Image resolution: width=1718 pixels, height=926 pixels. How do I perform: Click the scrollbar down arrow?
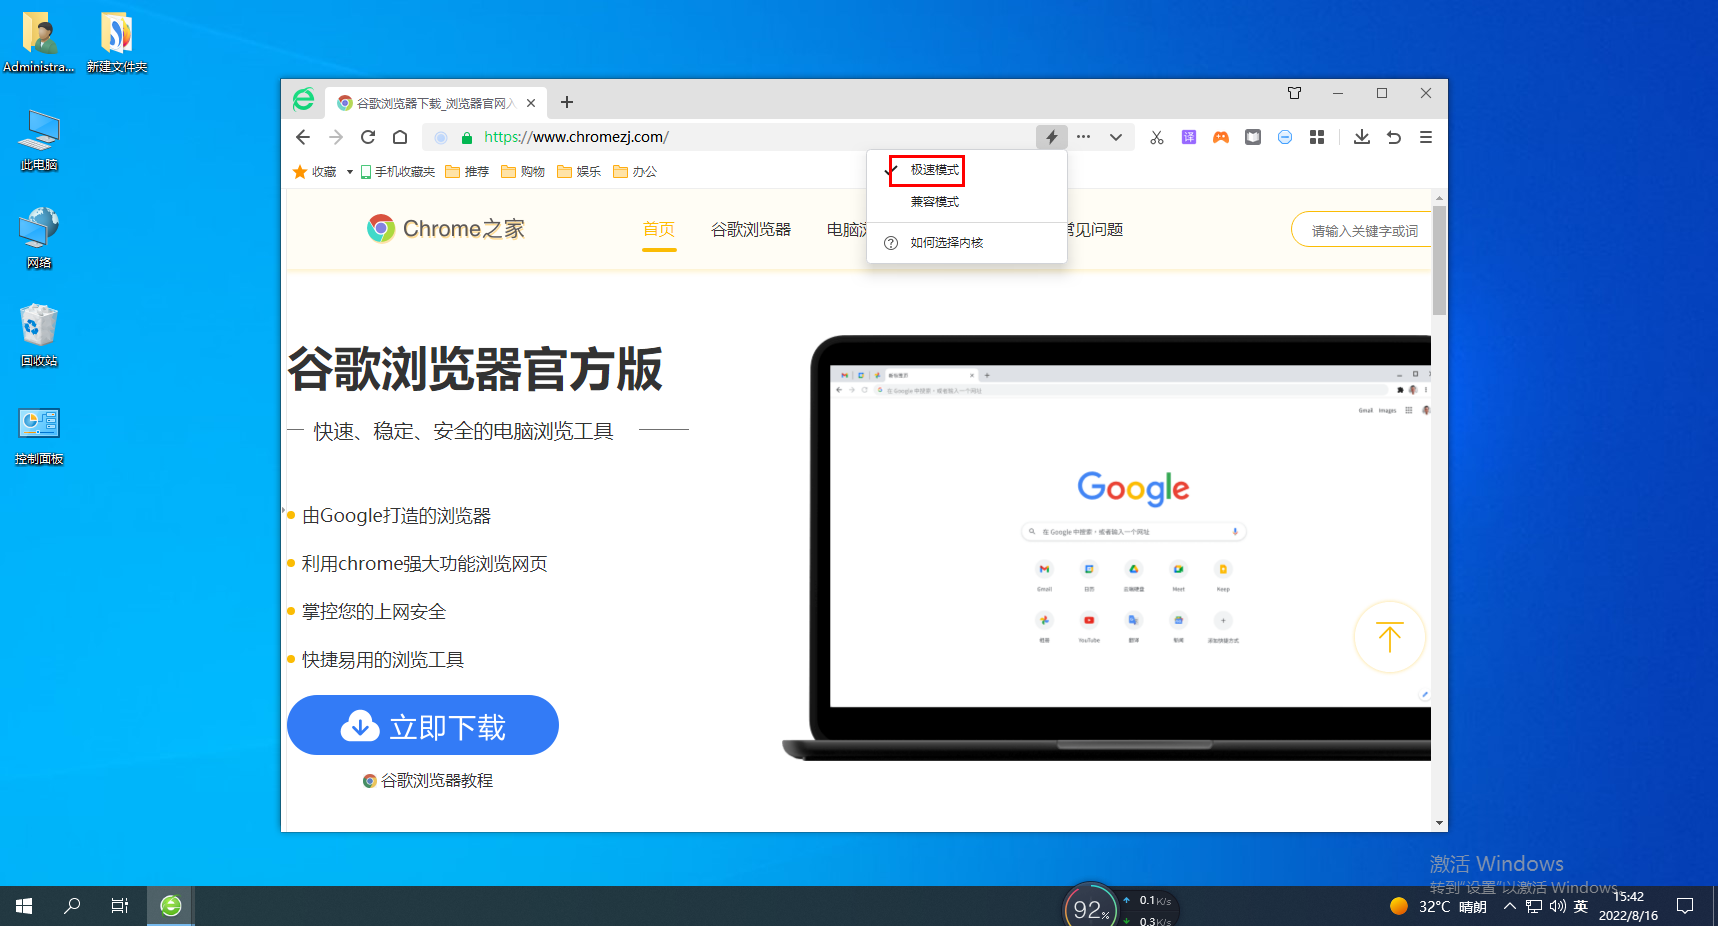[x=1440, y=823]
